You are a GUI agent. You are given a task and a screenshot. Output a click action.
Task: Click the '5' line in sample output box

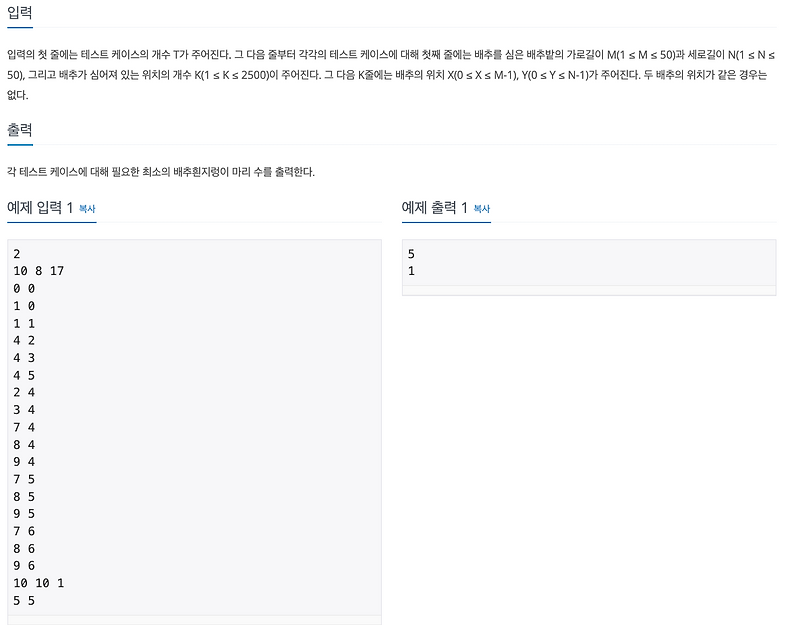pyautogui.click(x=411, y=254)
